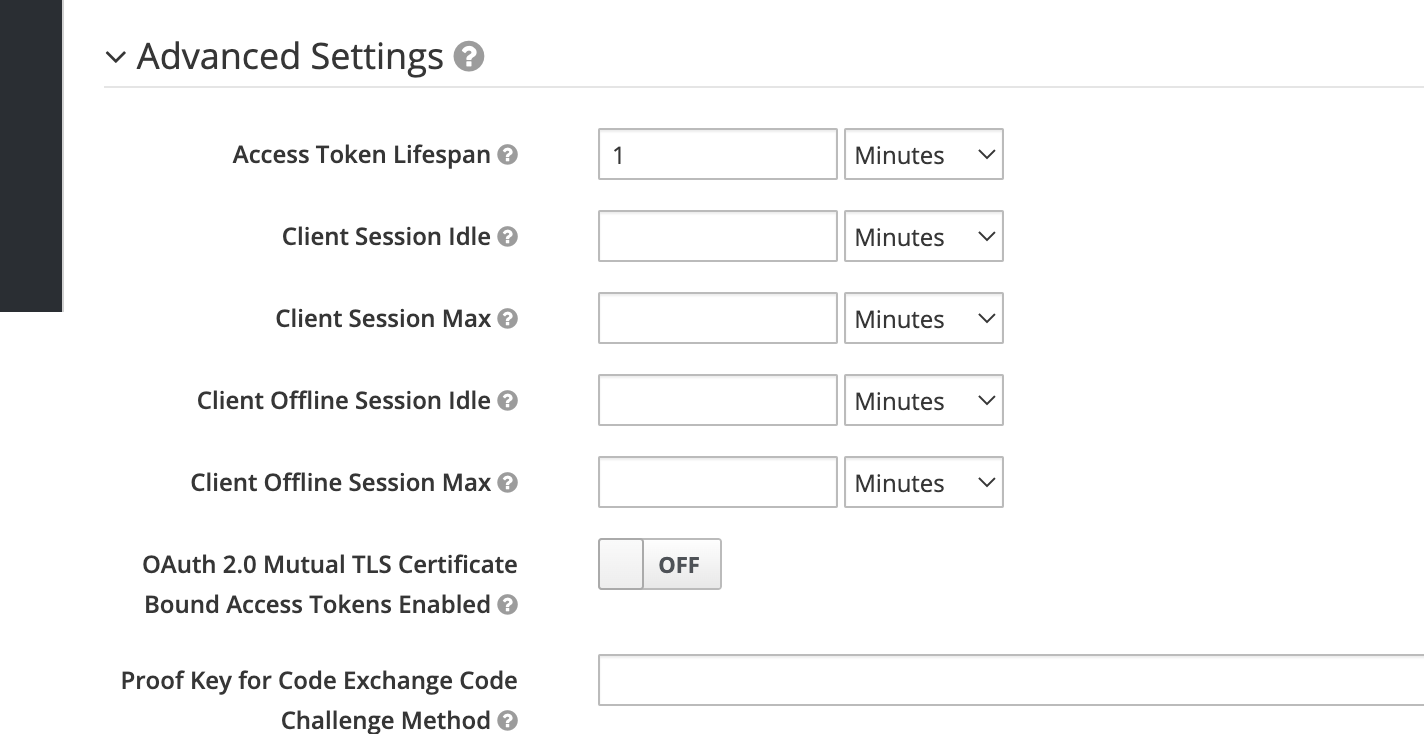
Task: Click help icon beside Advanced Settings heading
Action: coord(469,57)
